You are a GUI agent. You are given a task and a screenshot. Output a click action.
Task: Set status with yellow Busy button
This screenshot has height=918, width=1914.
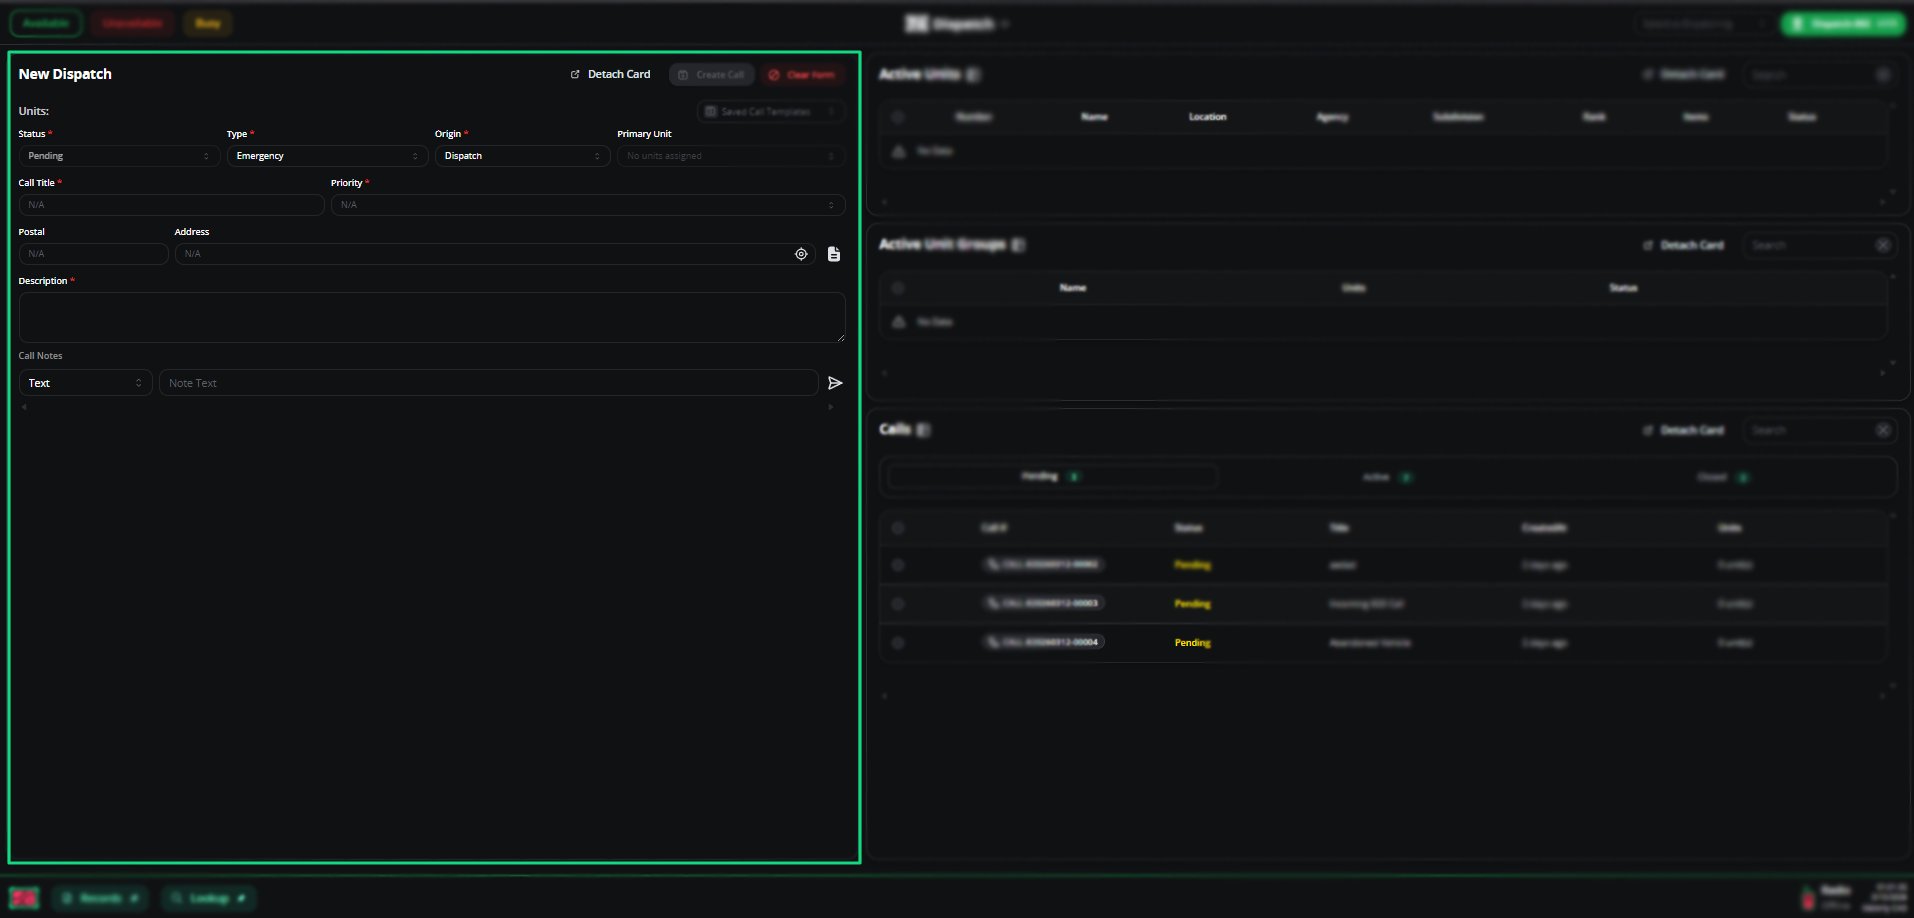[208, 23]
